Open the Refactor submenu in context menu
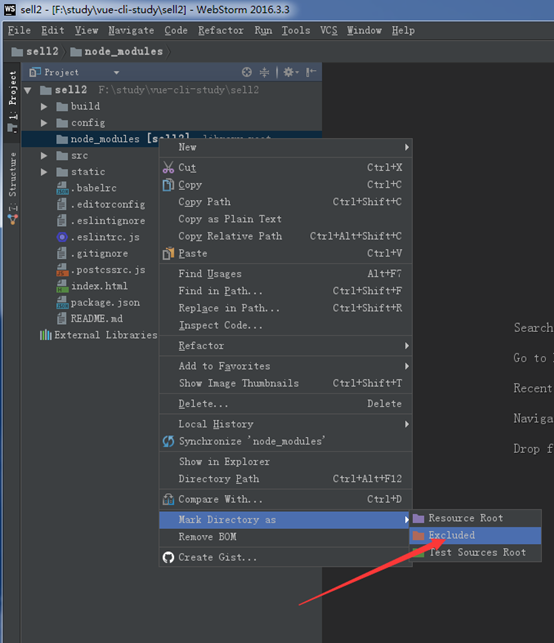 [286, 346]
